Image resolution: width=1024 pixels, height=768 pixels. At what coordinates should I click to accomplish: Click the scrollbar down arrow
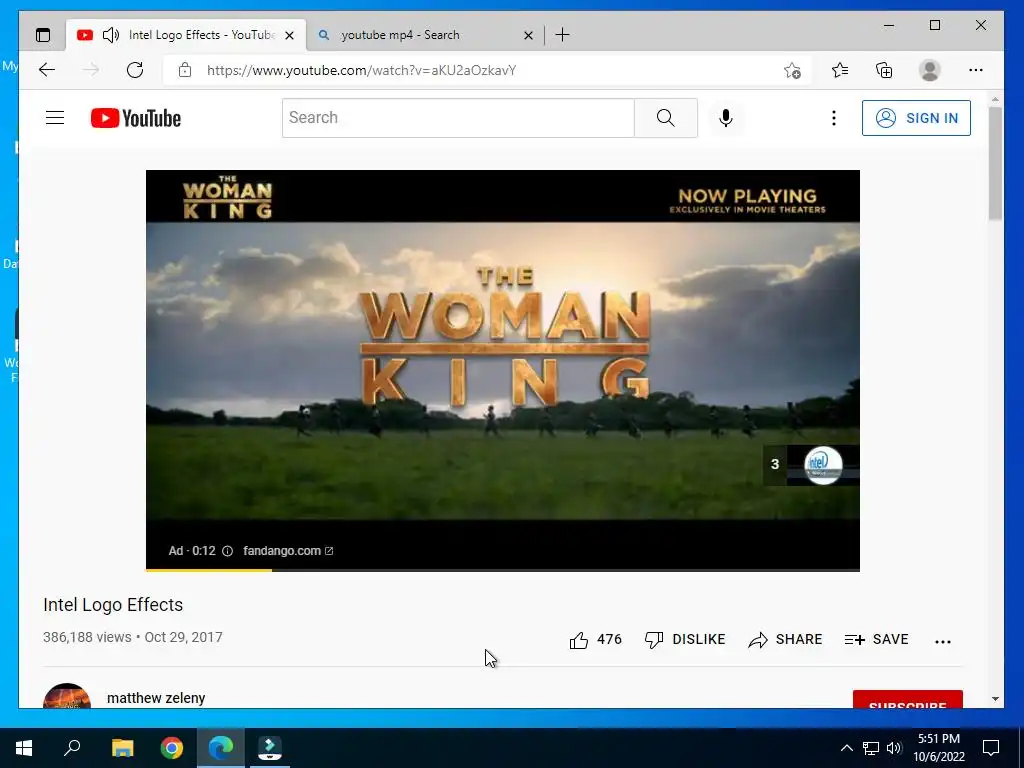click(x=995, y=699)
